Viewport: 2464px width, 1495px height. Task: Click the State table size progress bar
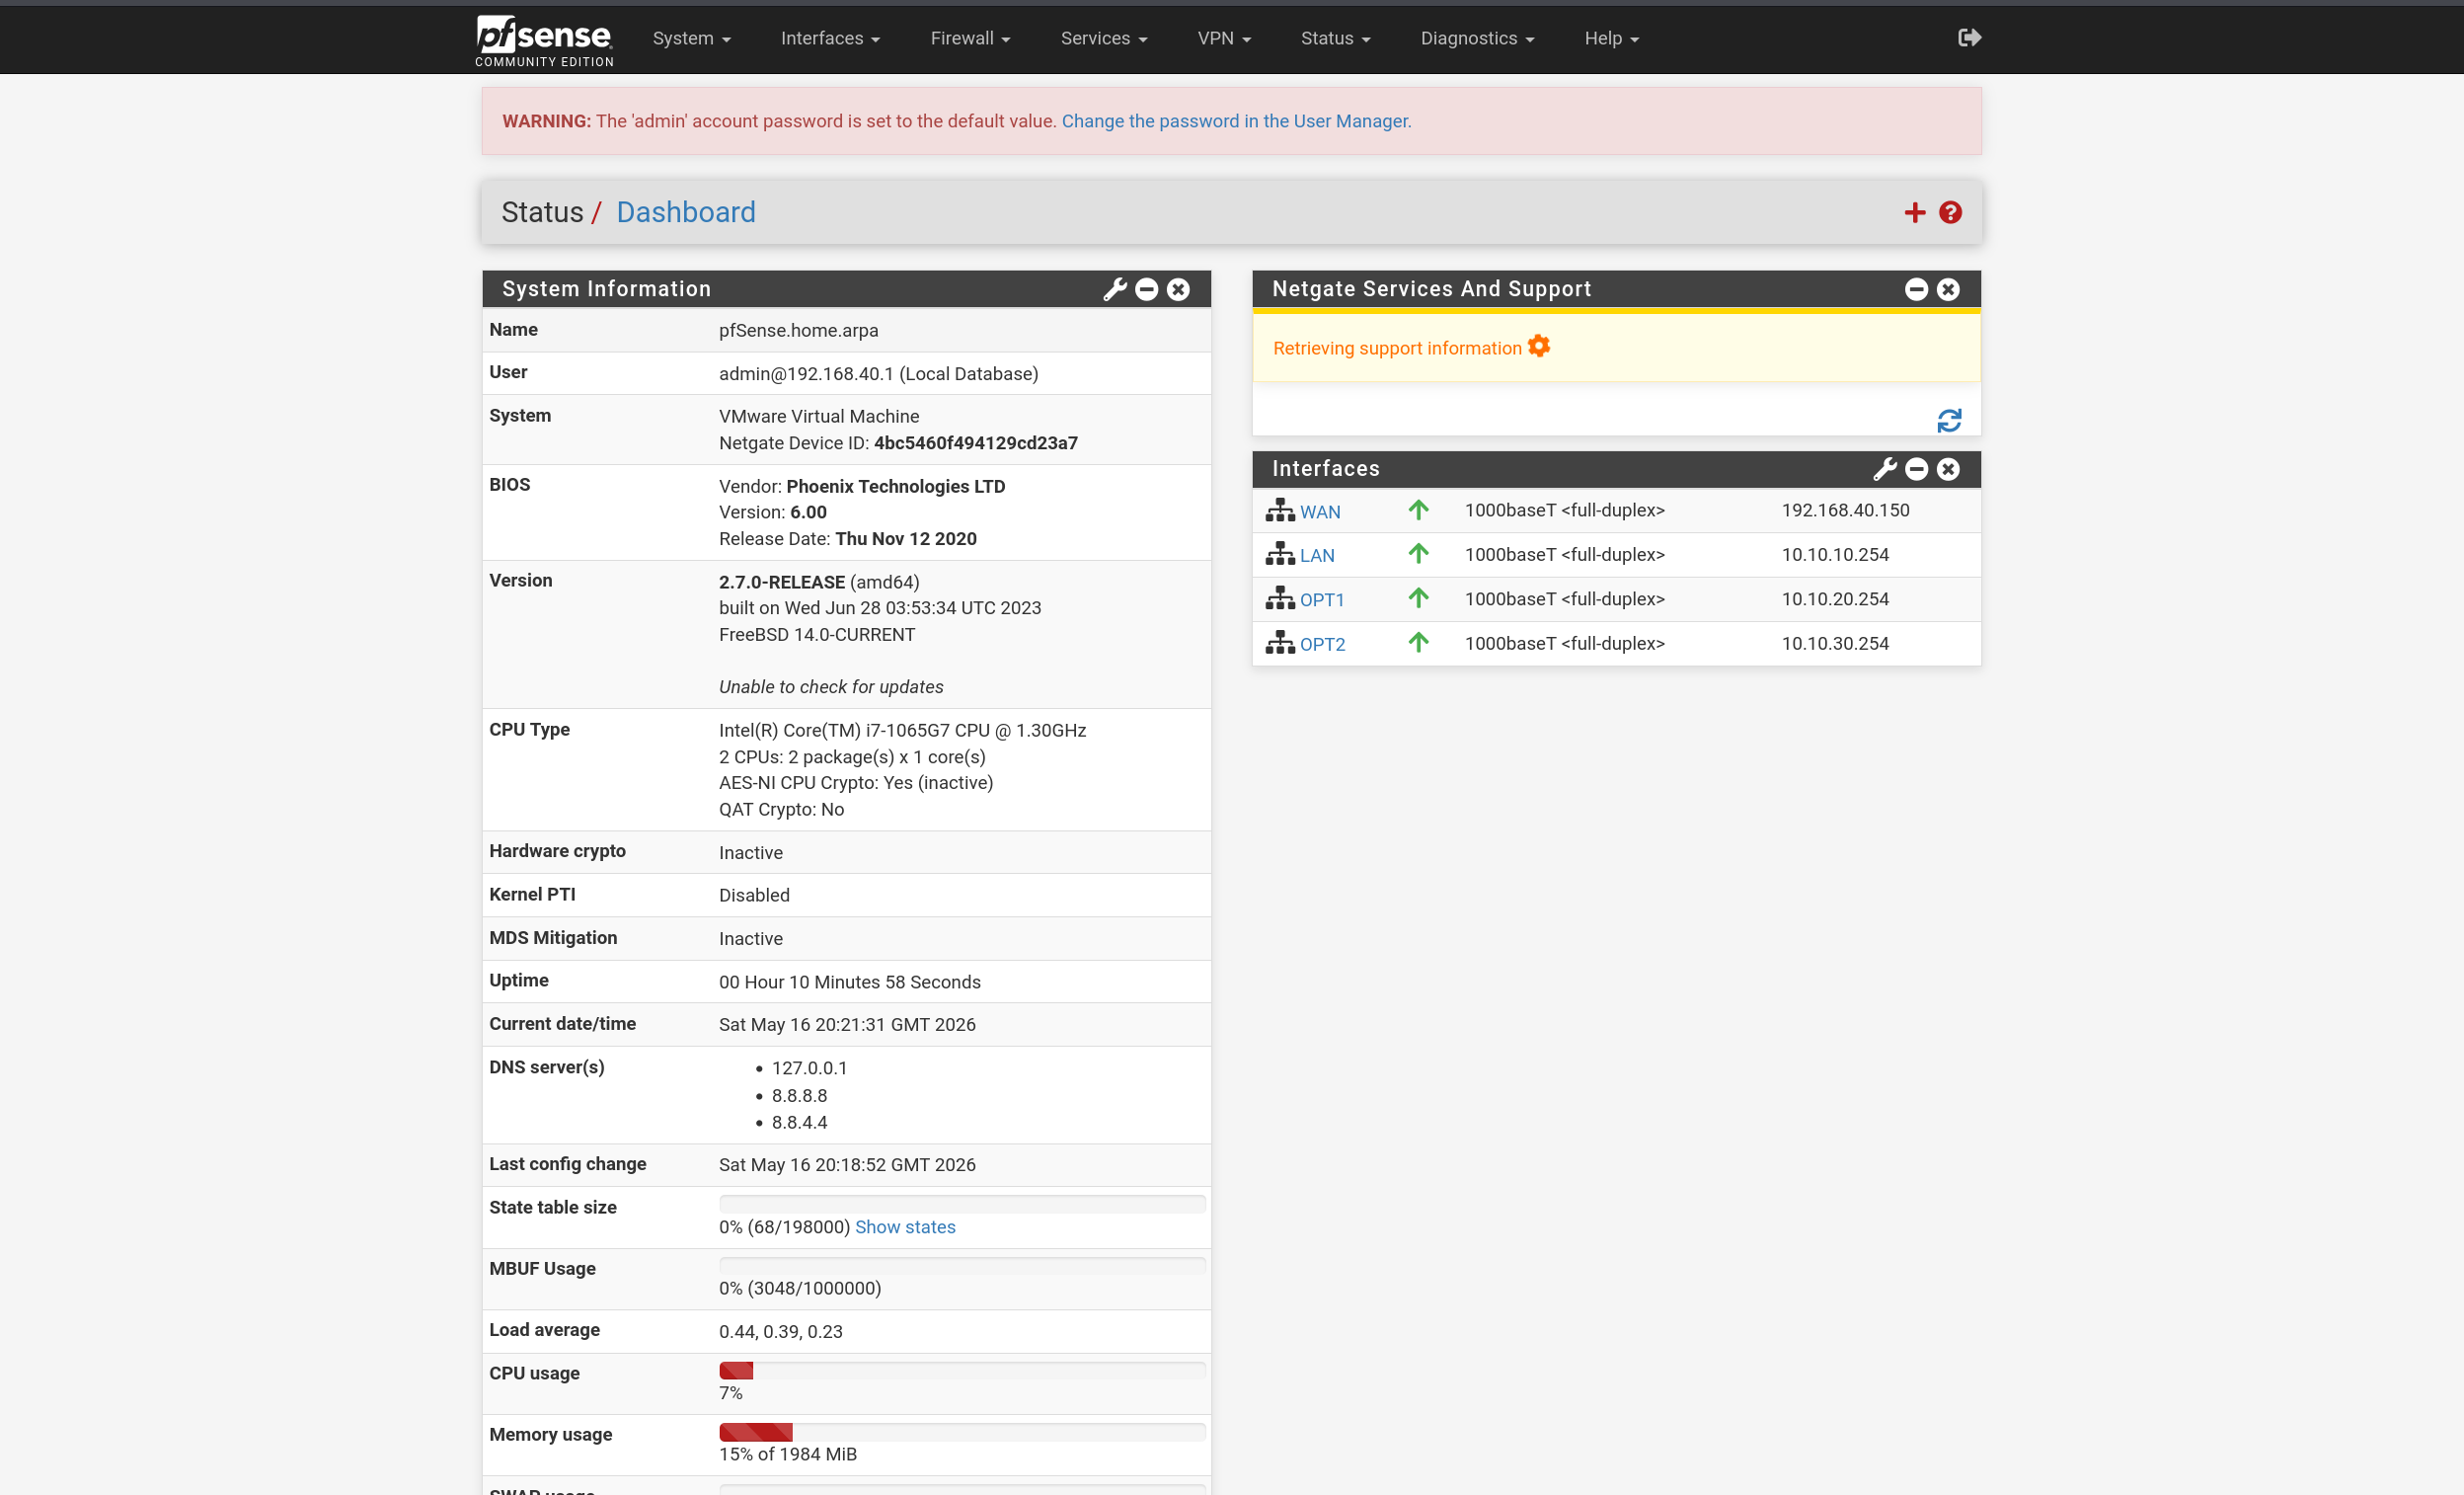pos(962,1205)
